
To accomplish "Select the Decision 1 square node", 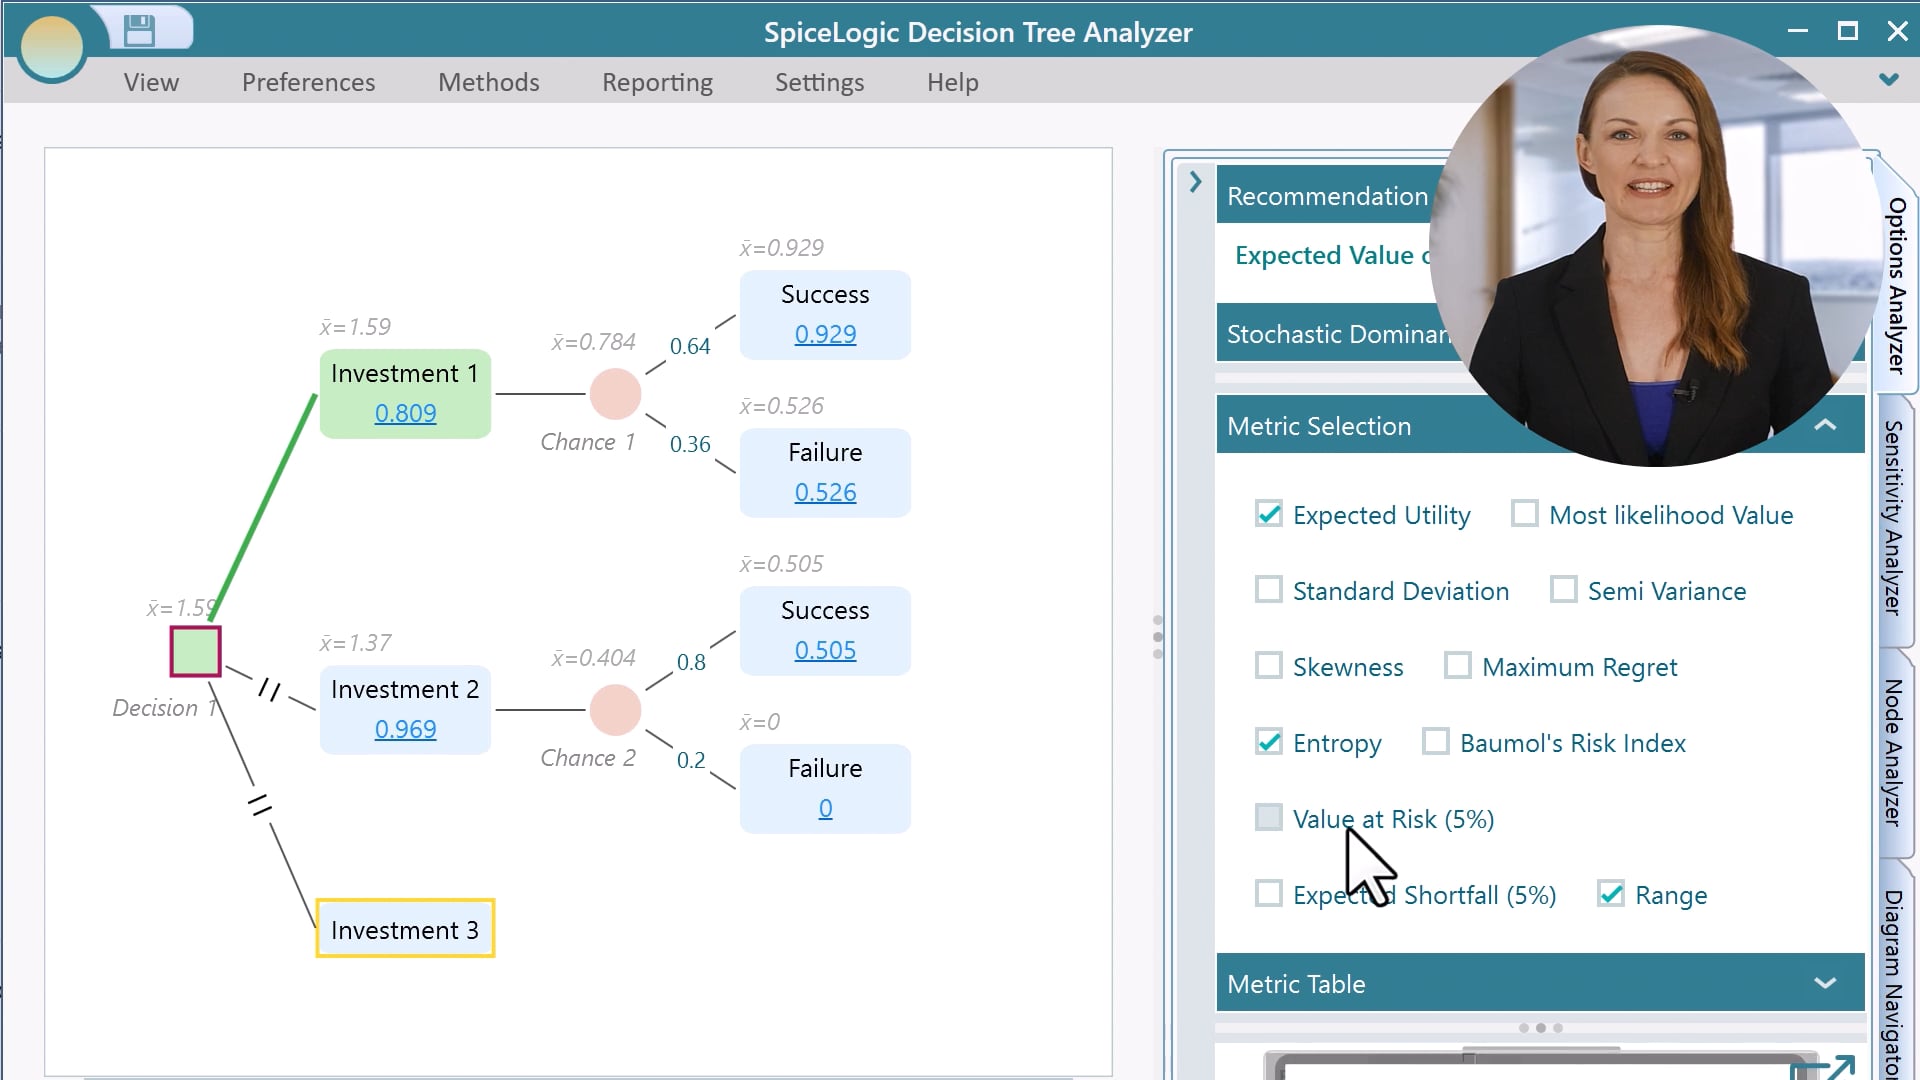I will pos(195,651).
